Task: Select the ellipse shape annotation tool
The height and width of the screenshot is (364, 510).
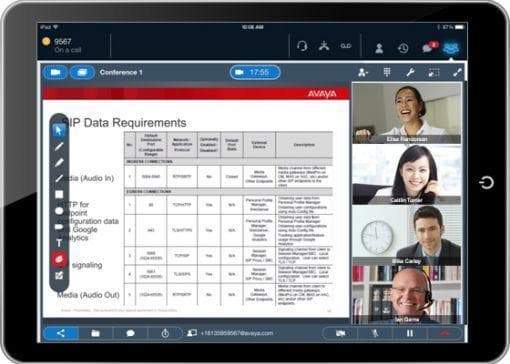Action: 59,211
